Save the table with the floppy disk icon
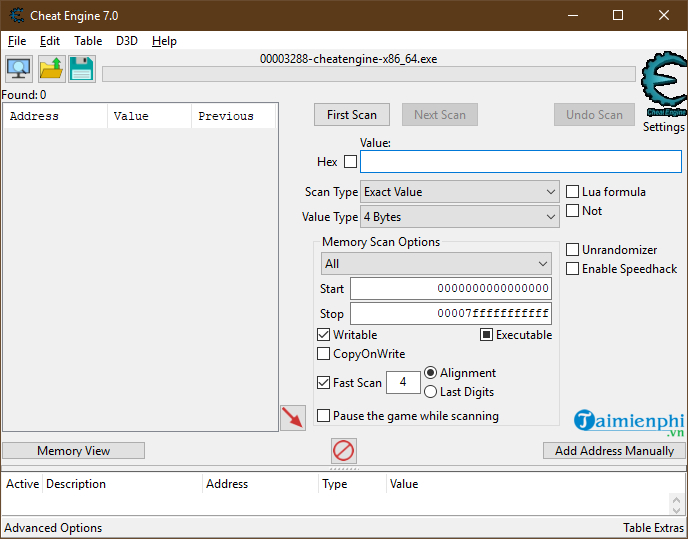This screenshot has height=539, width=688. tap(82, 69)
